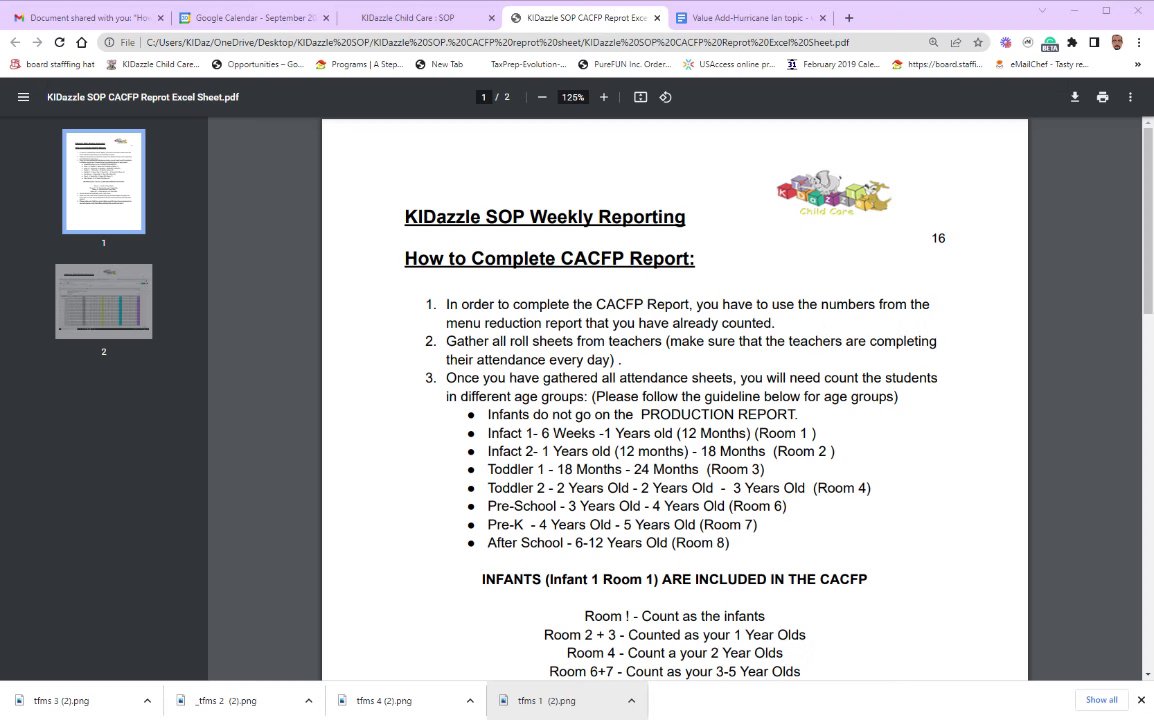Expand options for tfms 1 (2).png download
The width and height of the screenshot is (1154, 720).
coord(631,701)
